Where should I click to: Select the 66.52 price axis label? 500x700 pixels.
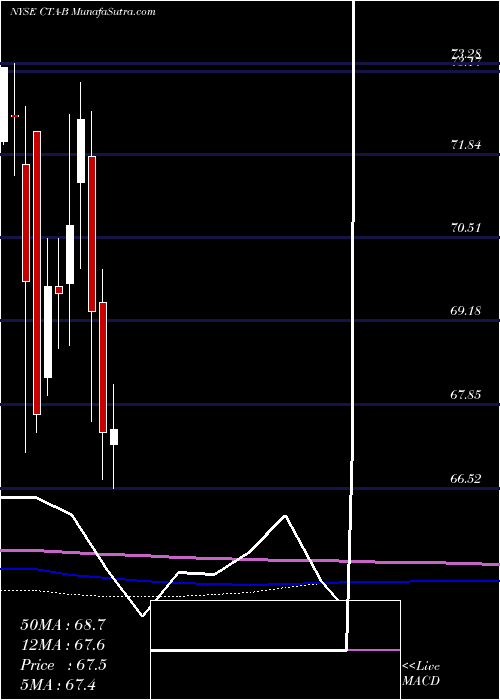(466, 479)
